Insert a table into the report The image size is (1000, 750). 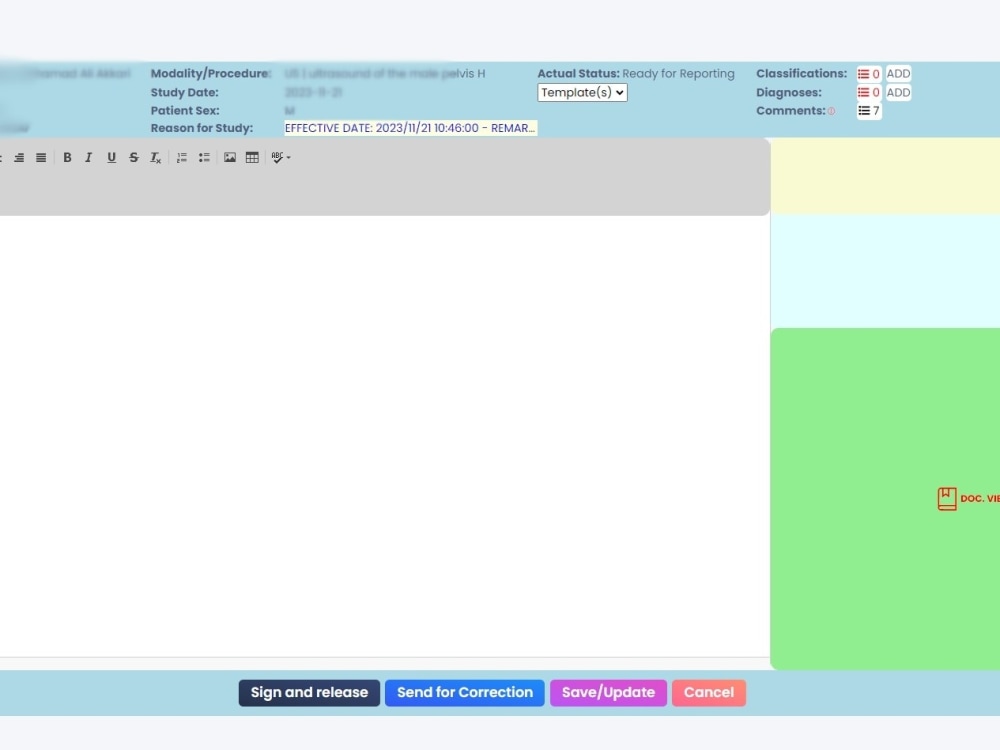[252, 157]
